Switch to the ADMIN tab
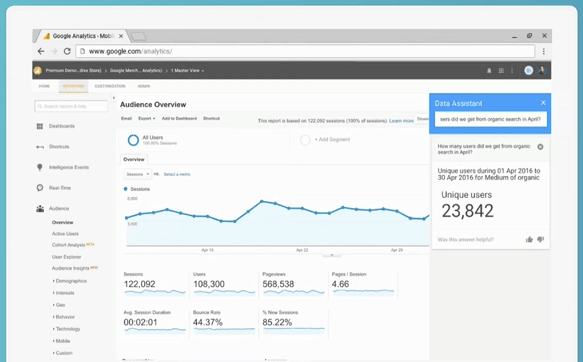 click(144, 86)
